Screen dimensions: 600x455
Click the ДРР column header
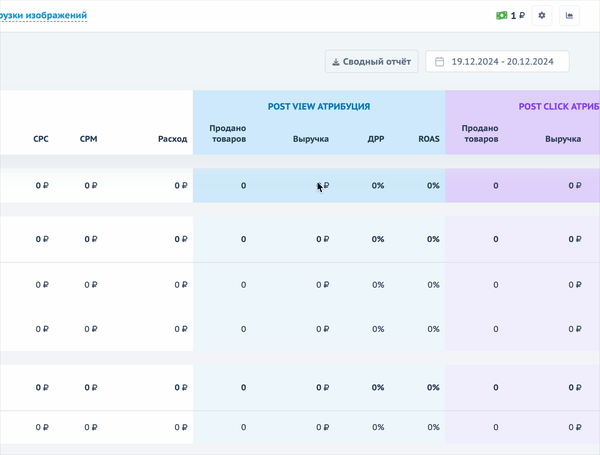pos(376,139)
